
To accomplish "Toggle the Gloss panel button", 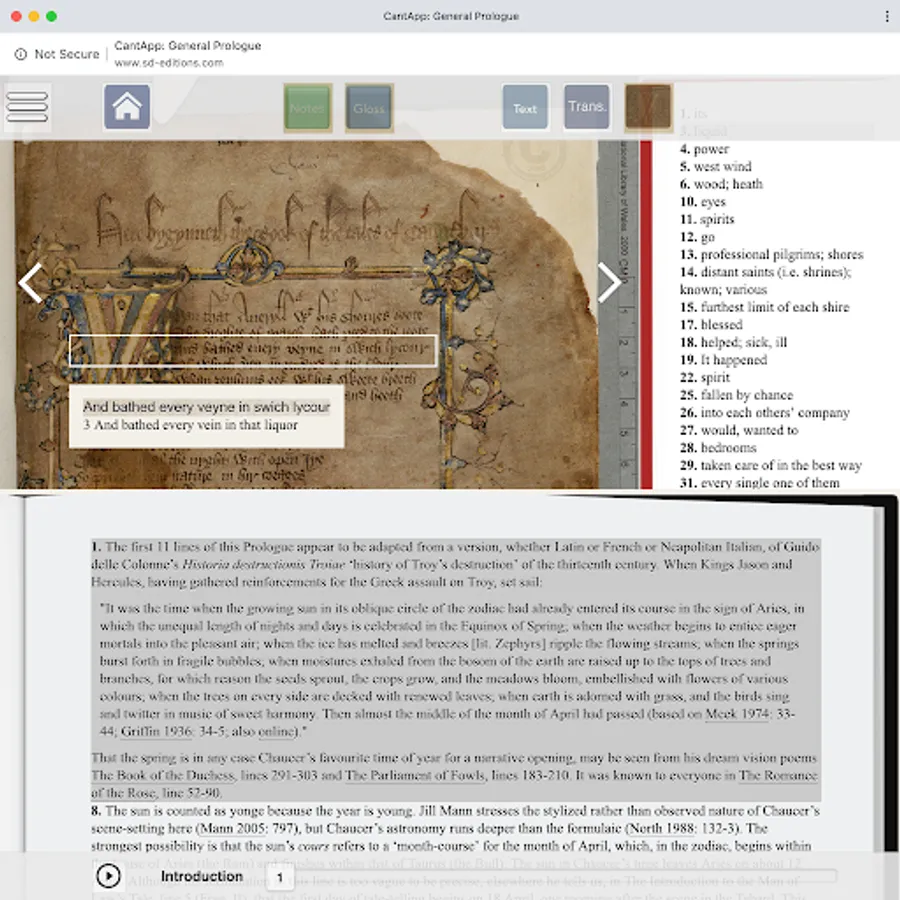I will (x=369, y=108).
